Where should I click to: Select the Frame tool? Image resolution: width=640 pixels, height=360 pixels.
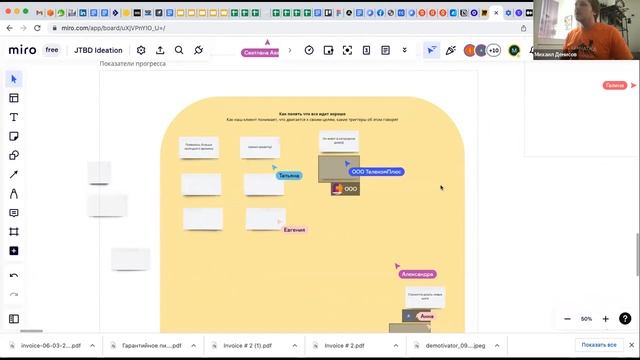coord(14,232)
